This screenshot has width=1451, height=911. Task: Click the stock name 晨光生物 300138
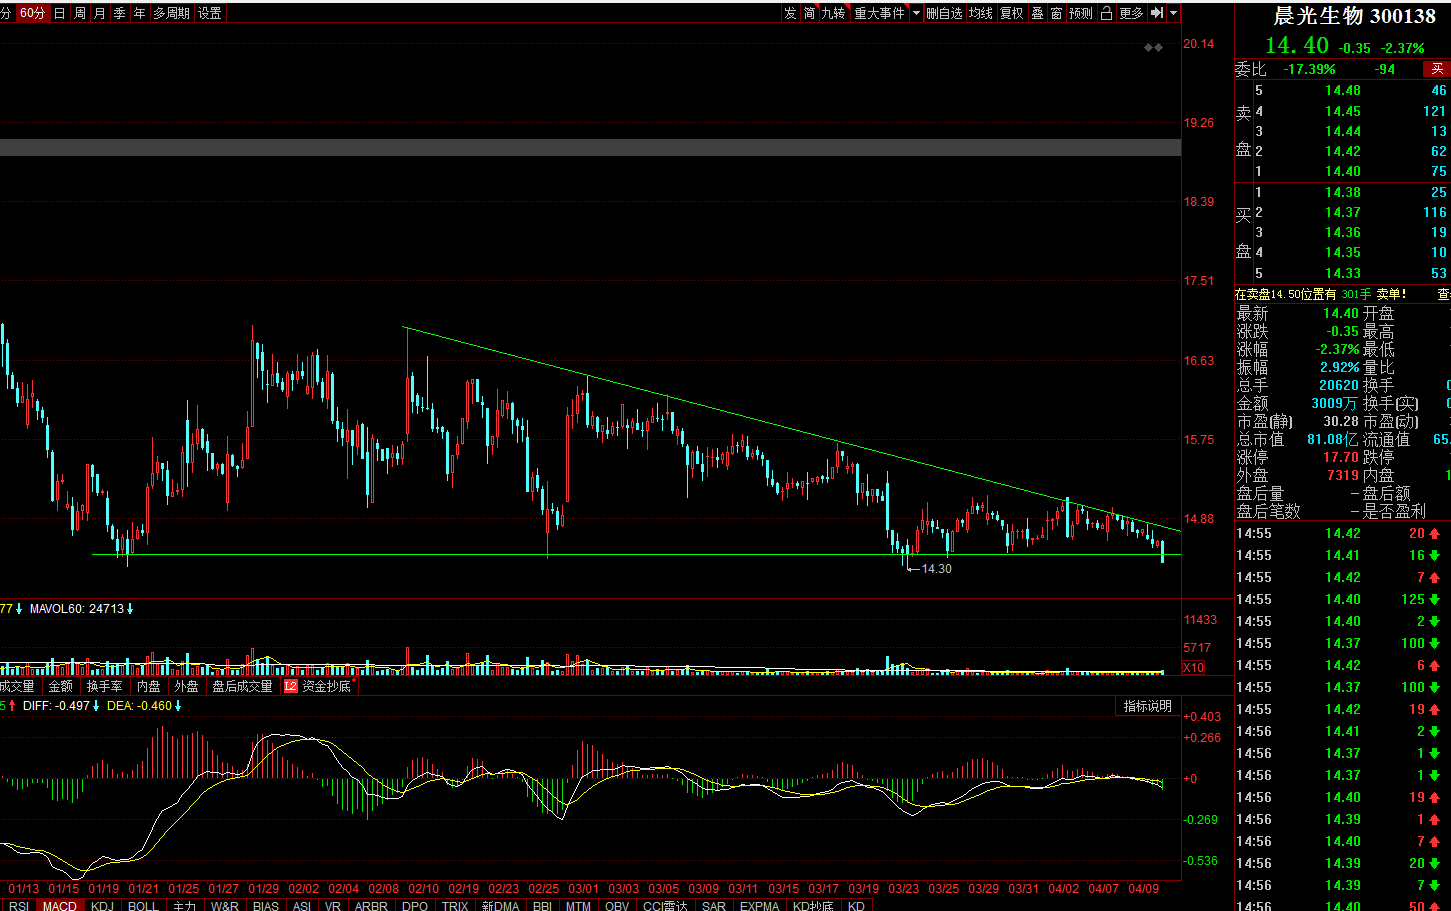1354,16
